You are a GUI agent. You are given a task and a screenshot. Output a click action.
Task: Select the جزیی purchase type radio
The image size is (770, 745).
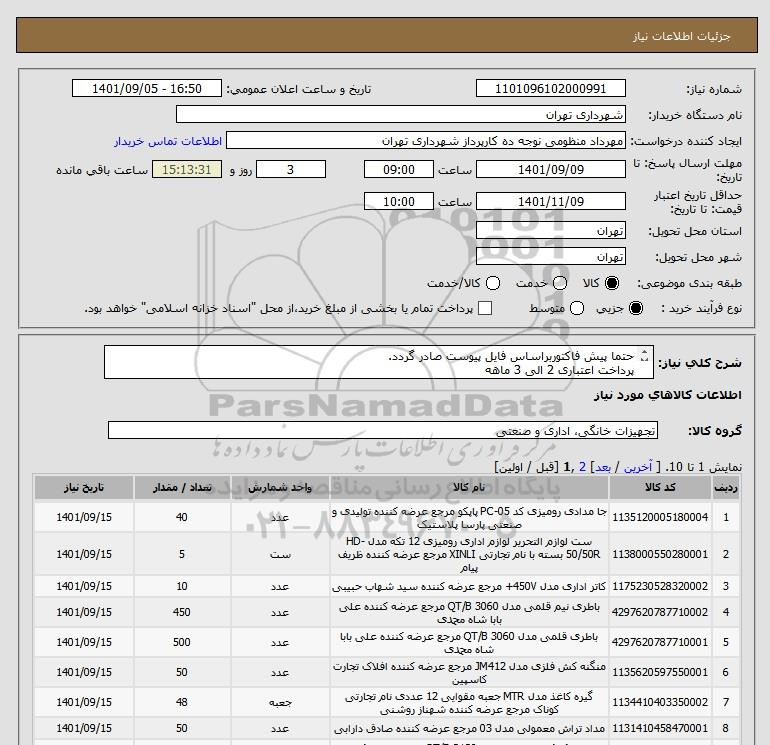(x=635, y=308)
